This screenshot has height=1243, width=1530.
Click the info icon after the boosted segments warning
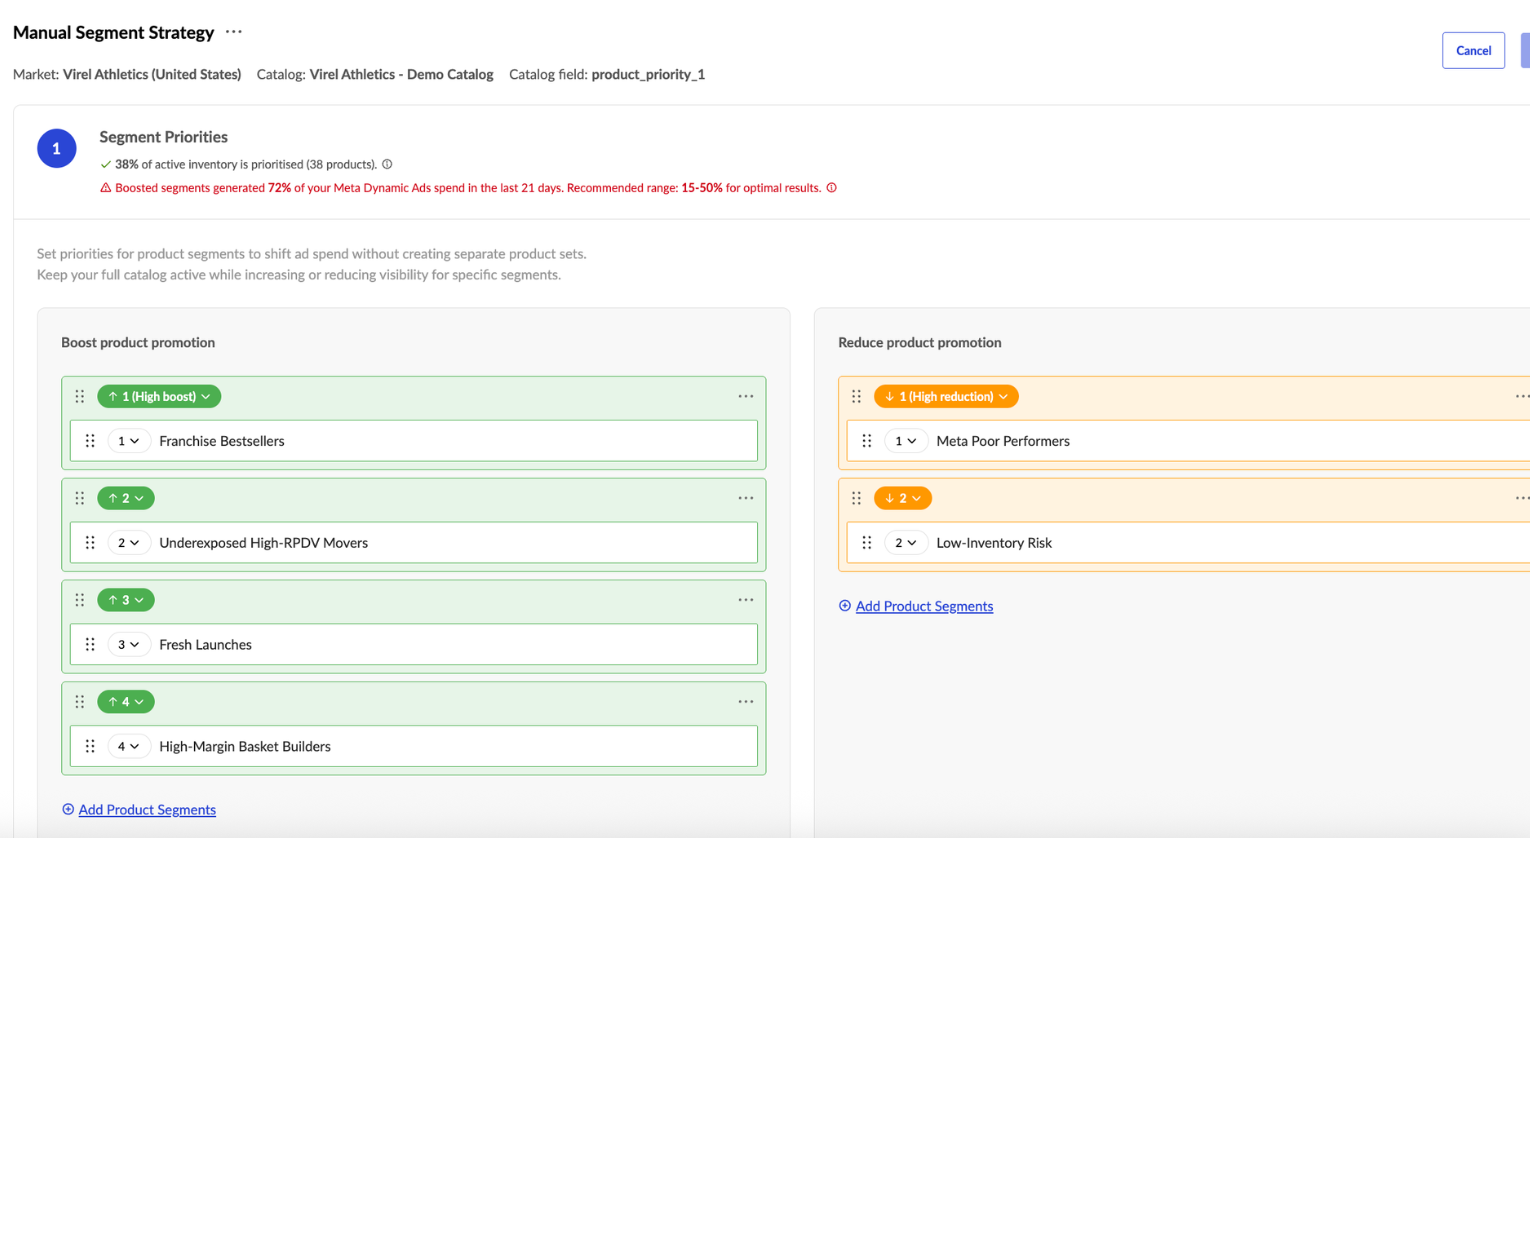coord(831,188)
